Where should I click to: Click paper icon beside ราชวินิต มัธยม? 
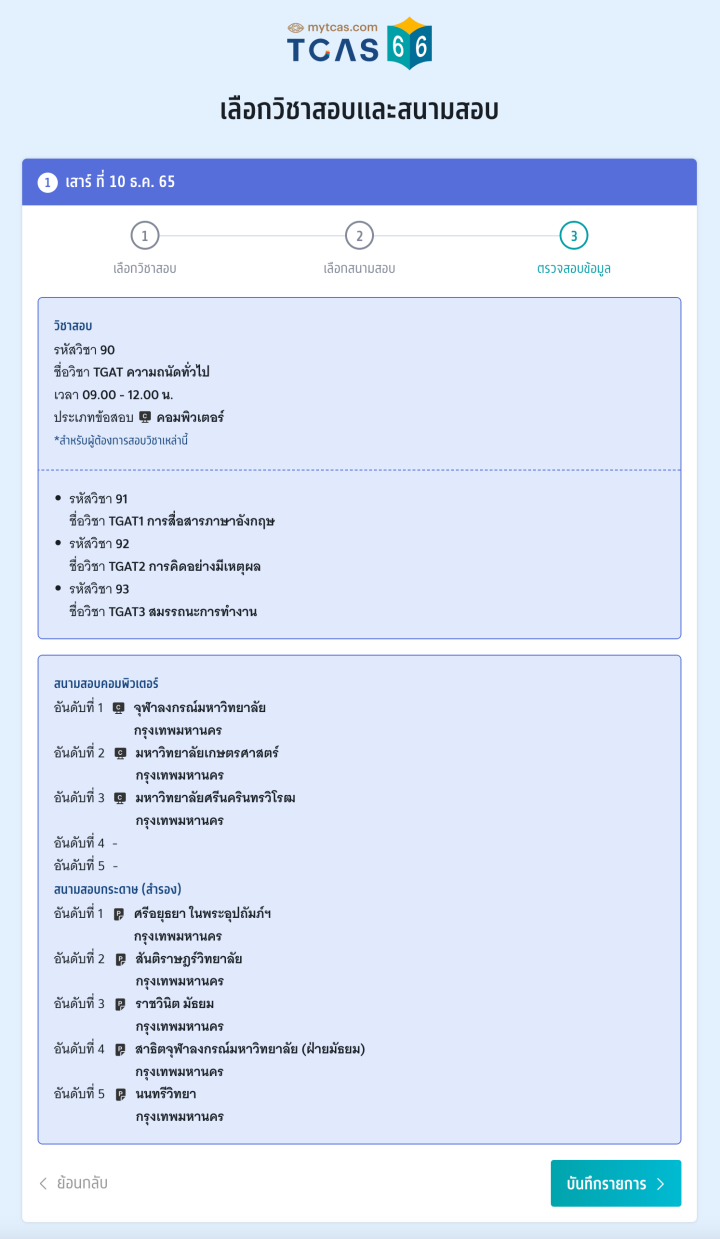coord(120,1004)
